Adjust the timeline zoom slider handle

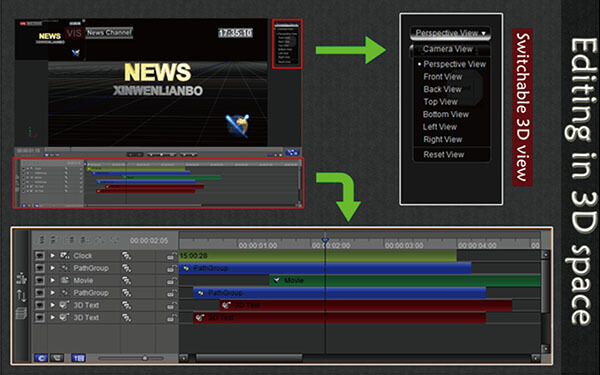click(x=145, y=358)
